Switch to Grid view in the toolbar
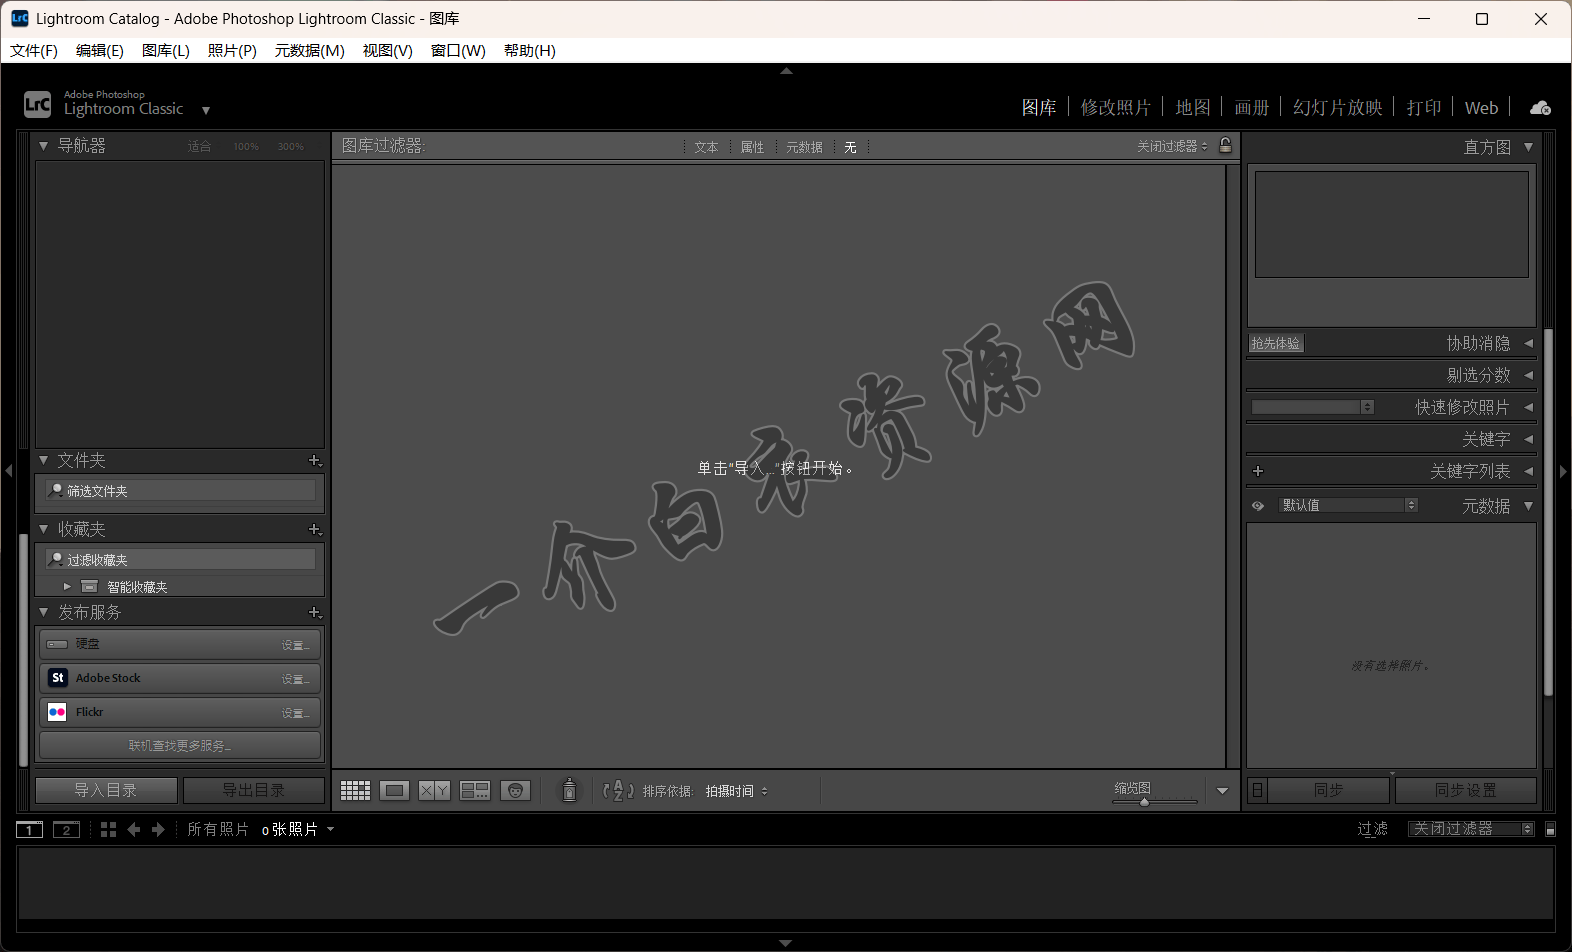This screenshot has height=952, width=1572. (355, 791)
